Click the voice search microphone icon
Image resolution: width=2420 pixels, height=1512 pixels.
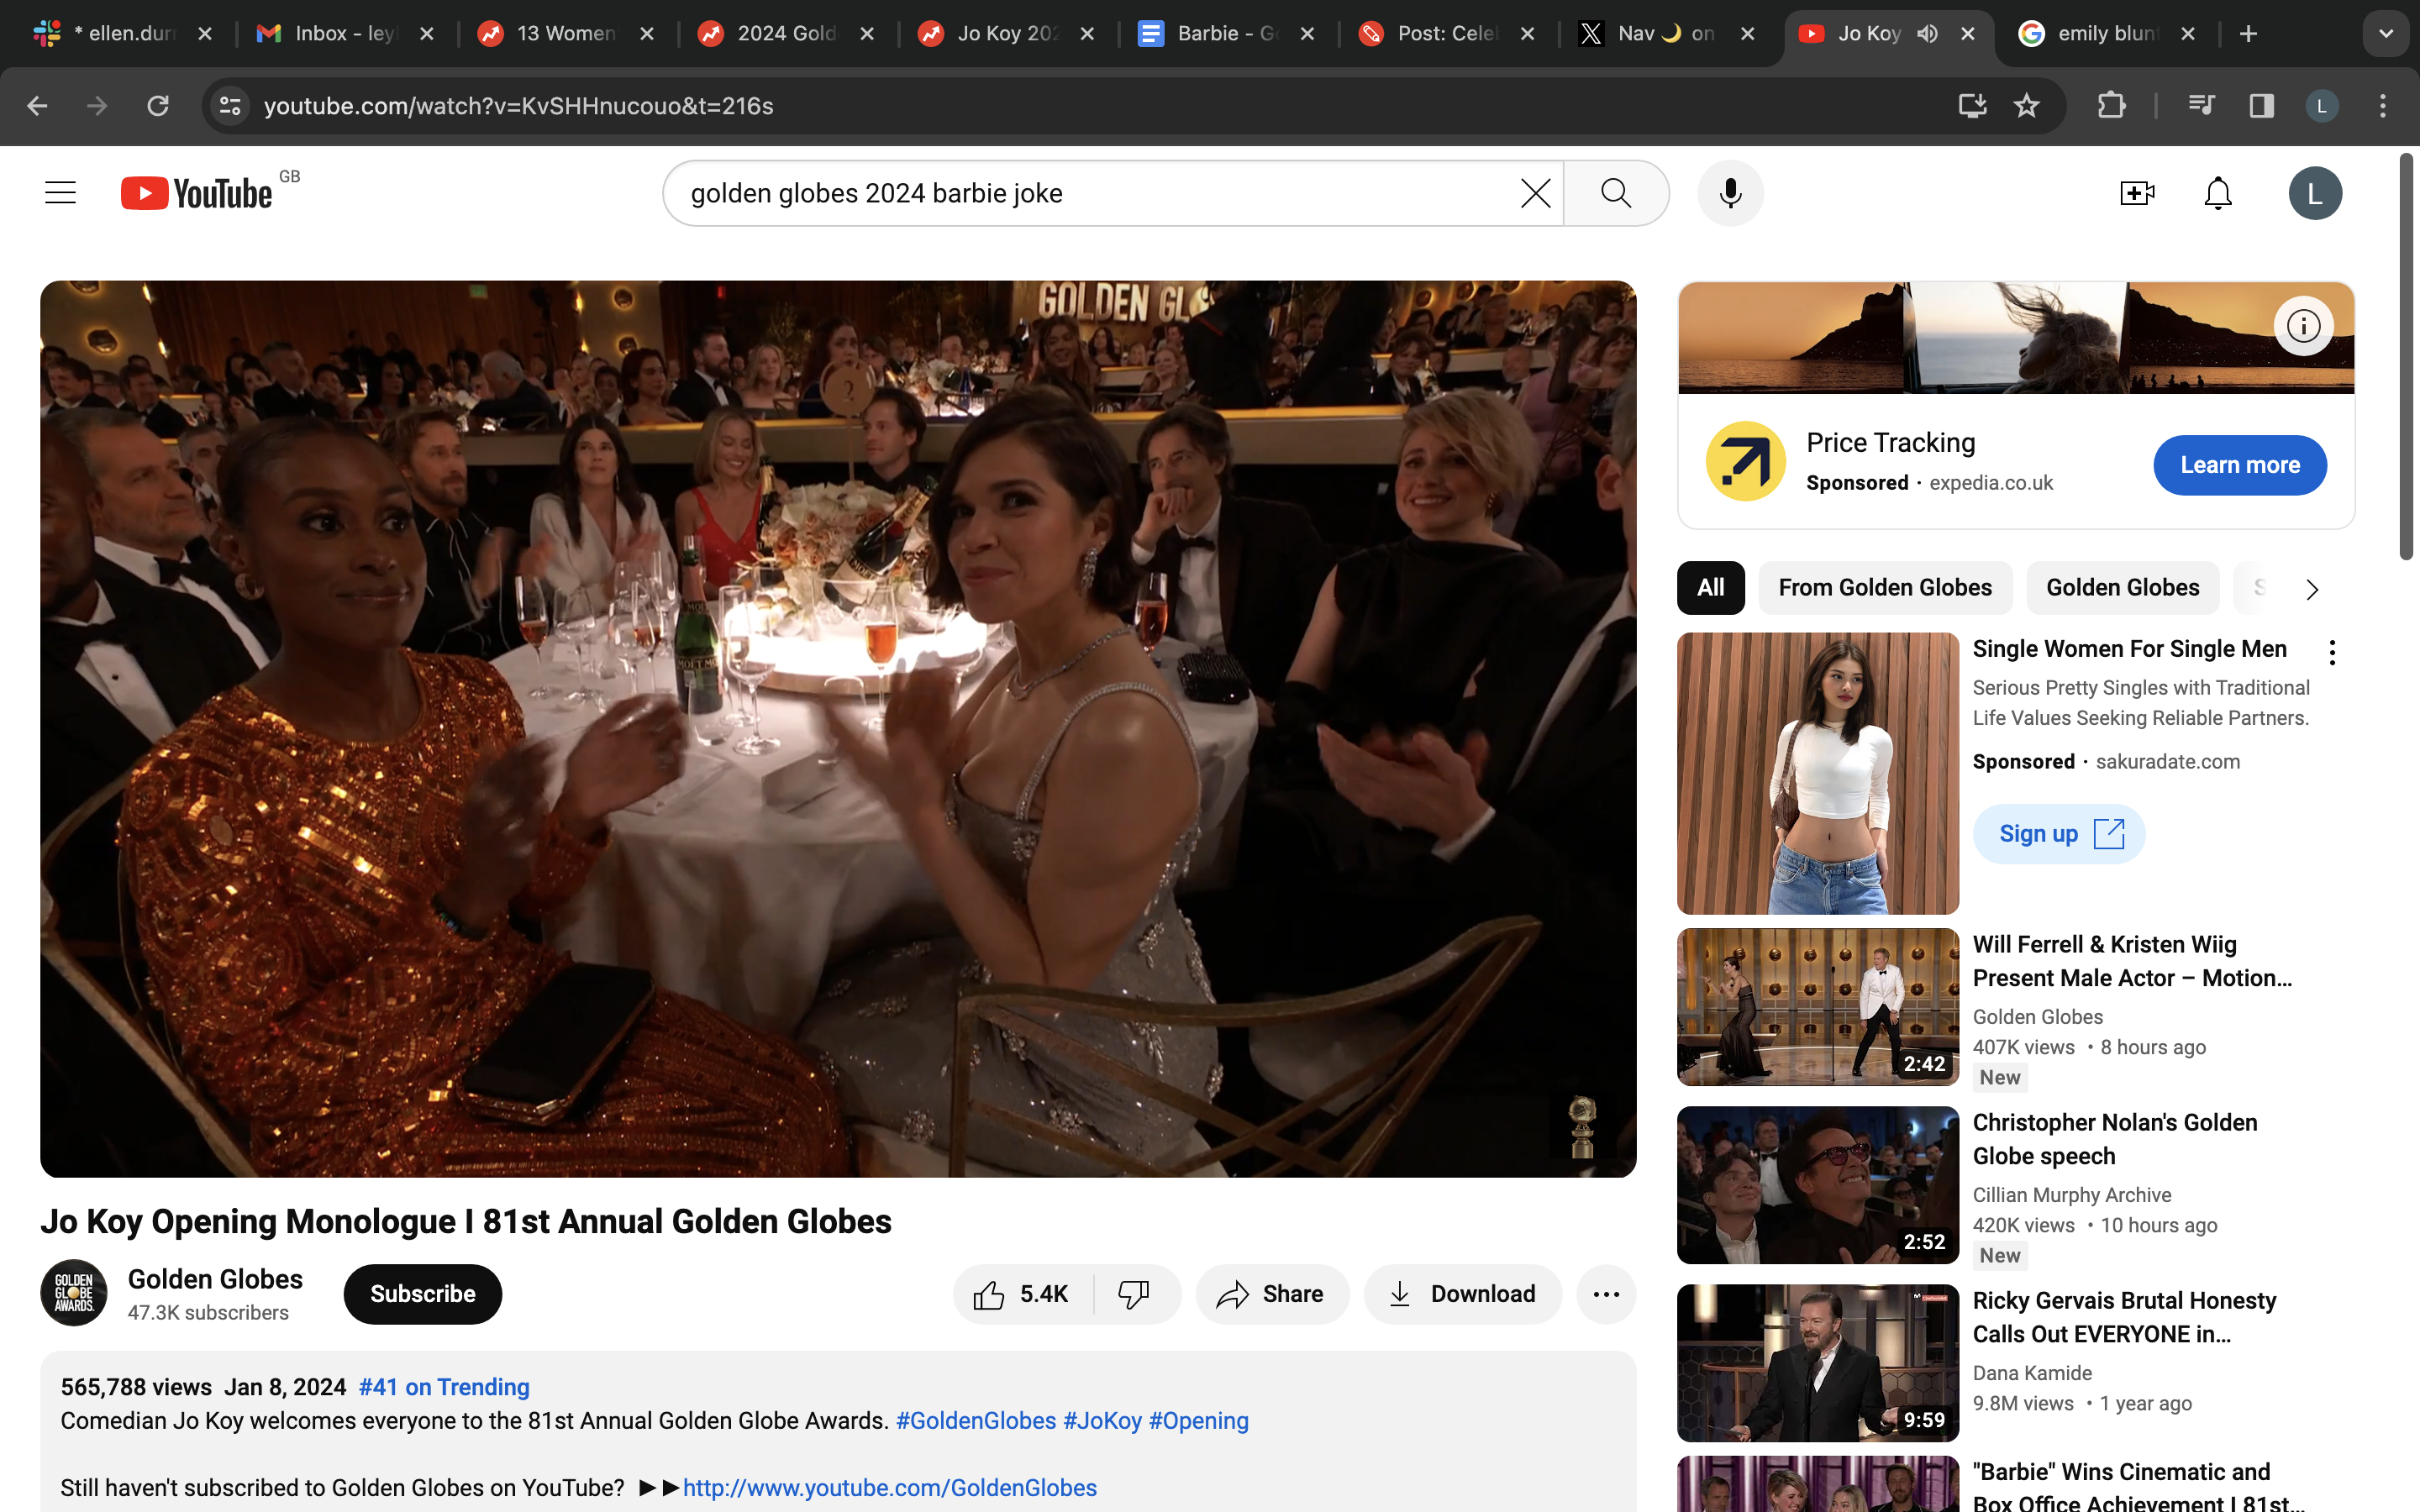1730,193
